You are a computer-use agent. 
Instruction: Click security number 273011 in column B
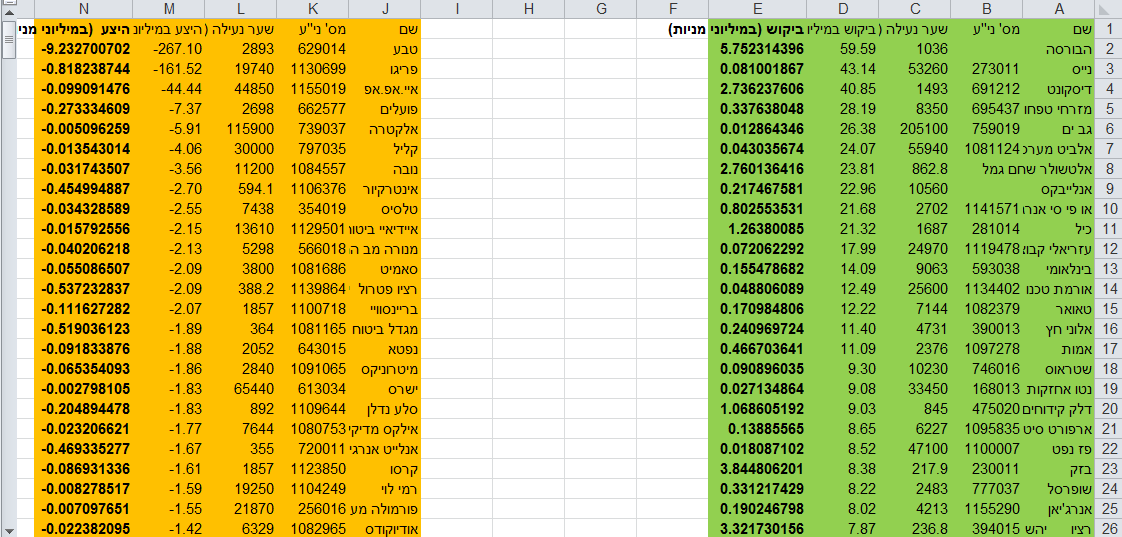pyautogui.click(x=987, y=69)
